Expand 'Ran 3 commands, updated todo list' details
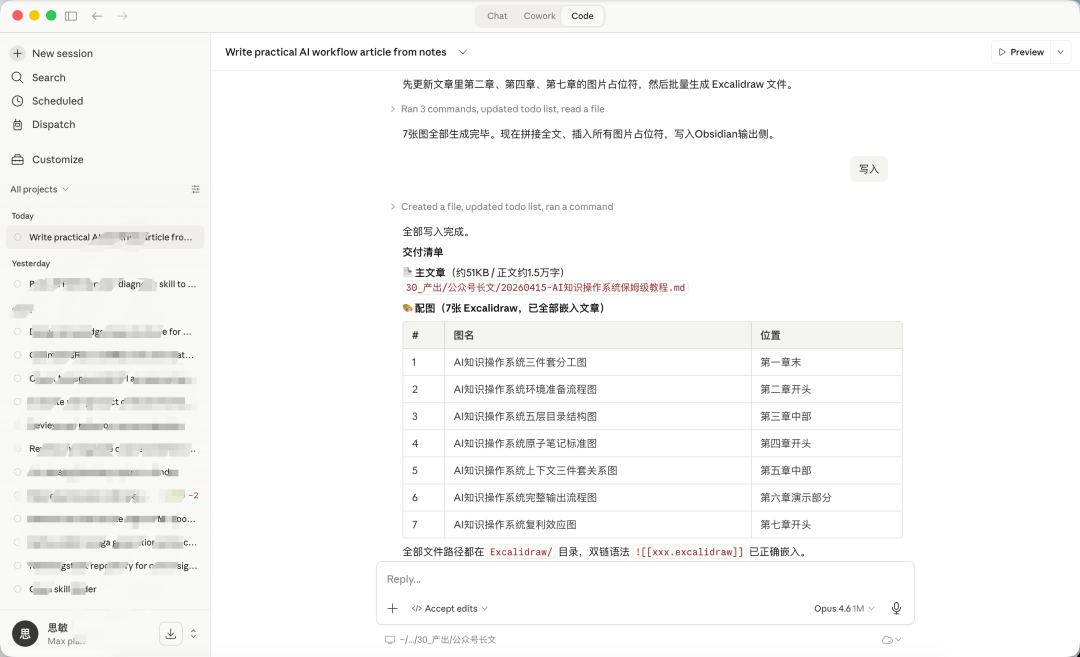This screenshot has height=657, width=1080. 497,109
